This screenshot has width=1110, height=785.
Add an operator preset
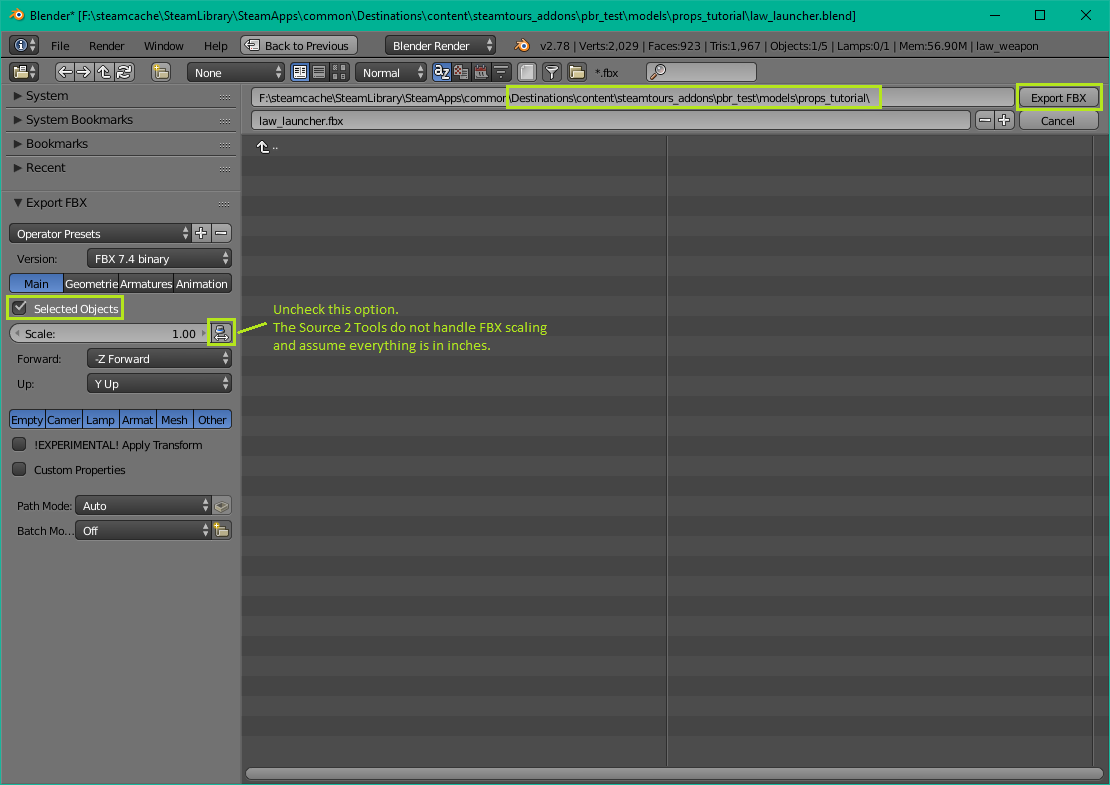click(201, 233)
